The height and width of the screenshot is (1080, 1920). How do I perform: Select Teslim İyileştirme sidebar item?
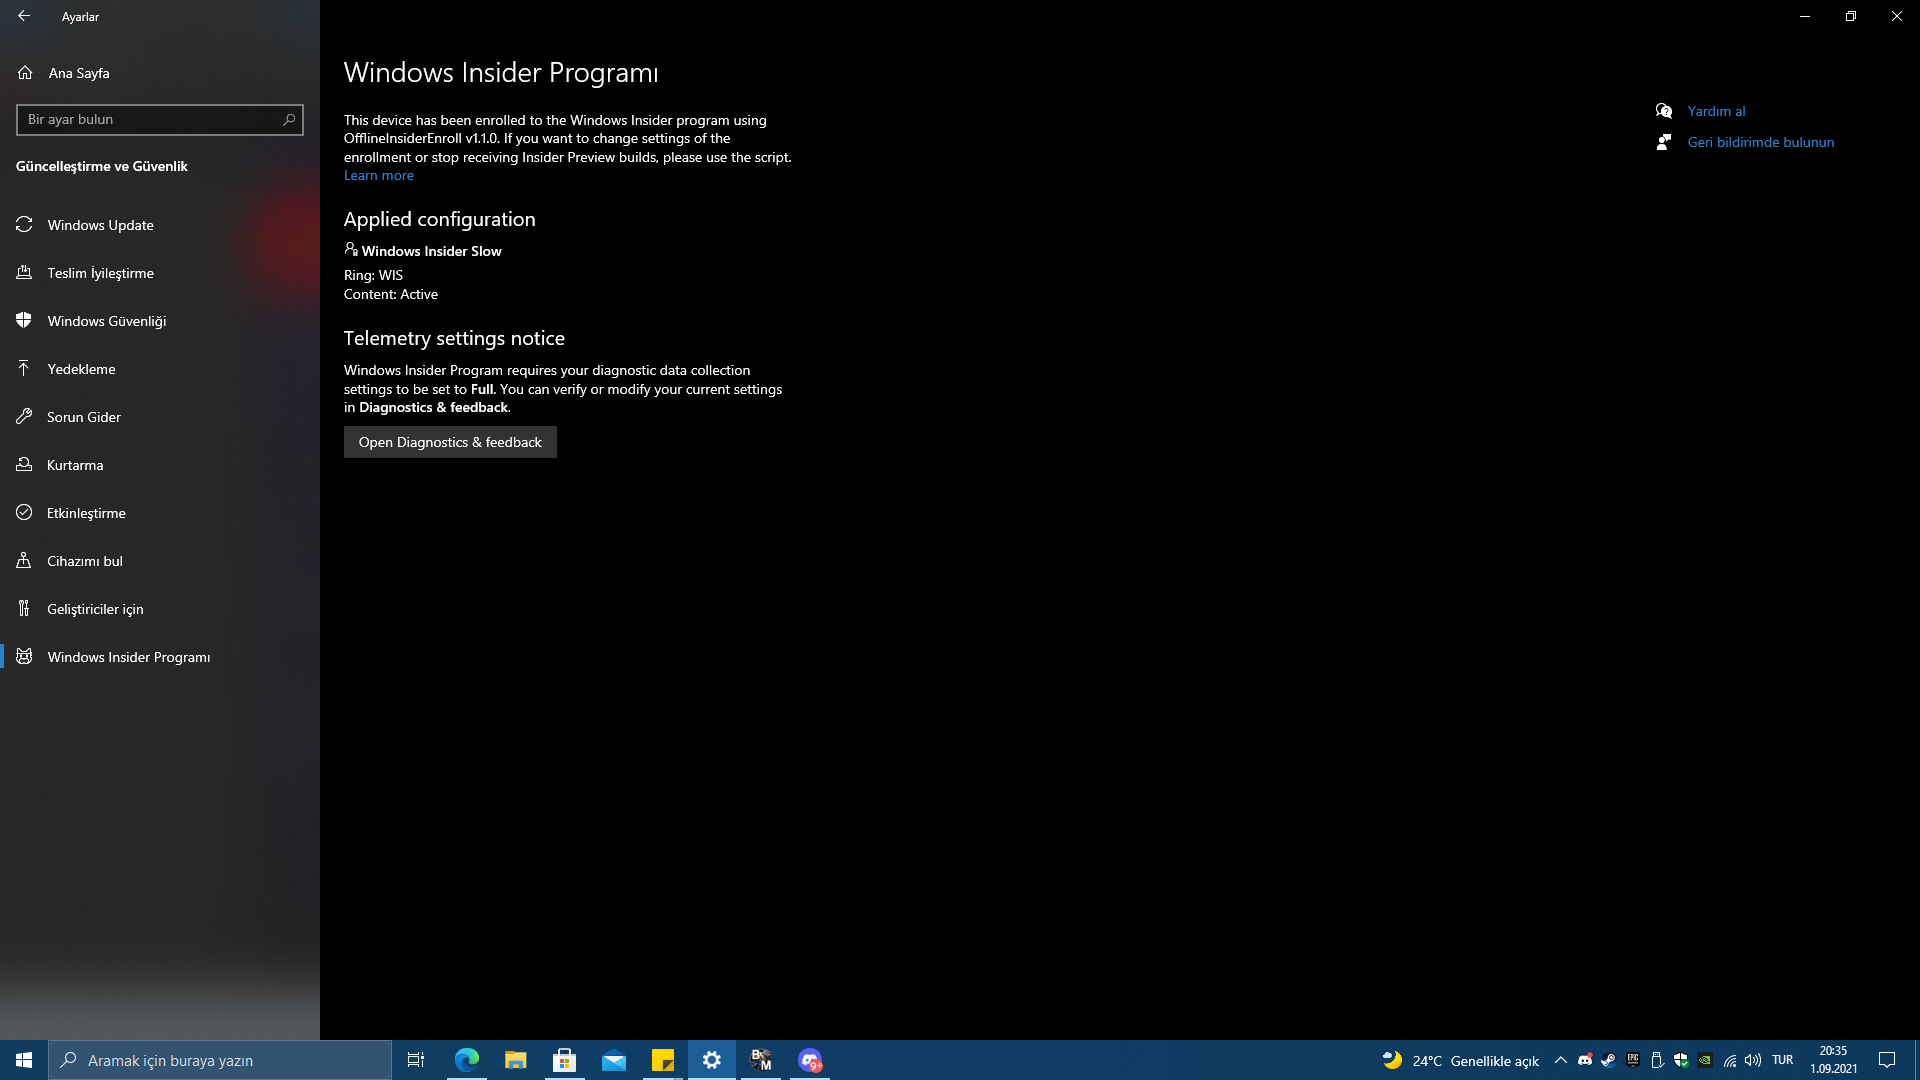point(100,273)
